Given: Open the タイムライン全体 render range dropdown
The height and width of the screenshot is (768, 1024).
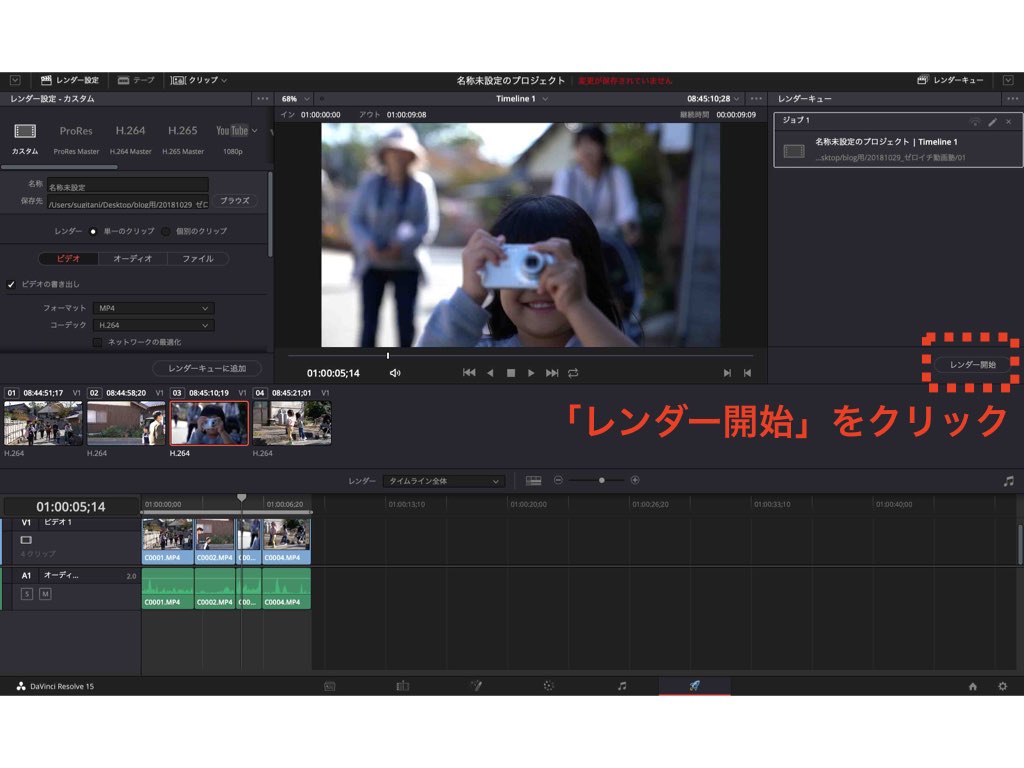Looking at the screenshot, I should click(x=445, y=481).
